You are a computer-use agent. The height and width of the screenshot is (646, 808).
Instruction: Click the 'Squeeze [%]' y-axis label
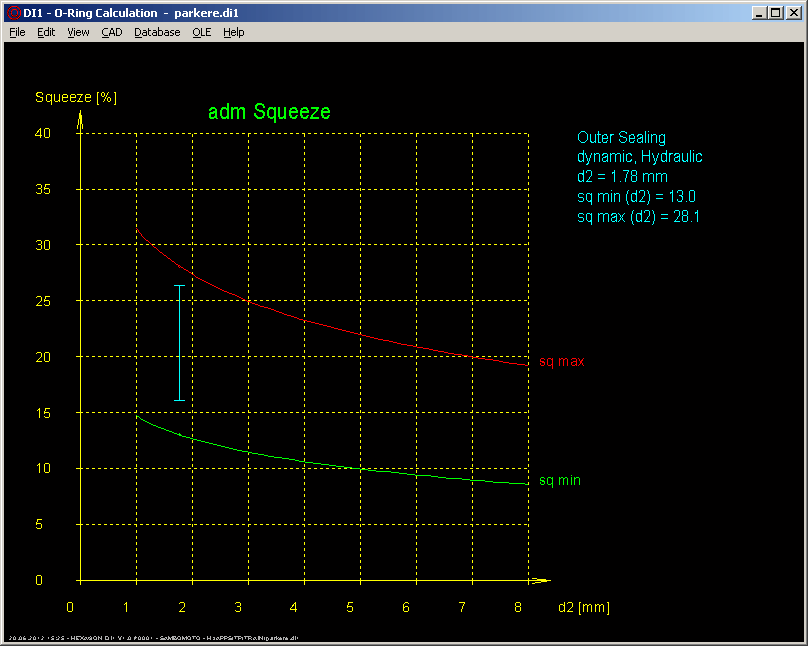76,97
